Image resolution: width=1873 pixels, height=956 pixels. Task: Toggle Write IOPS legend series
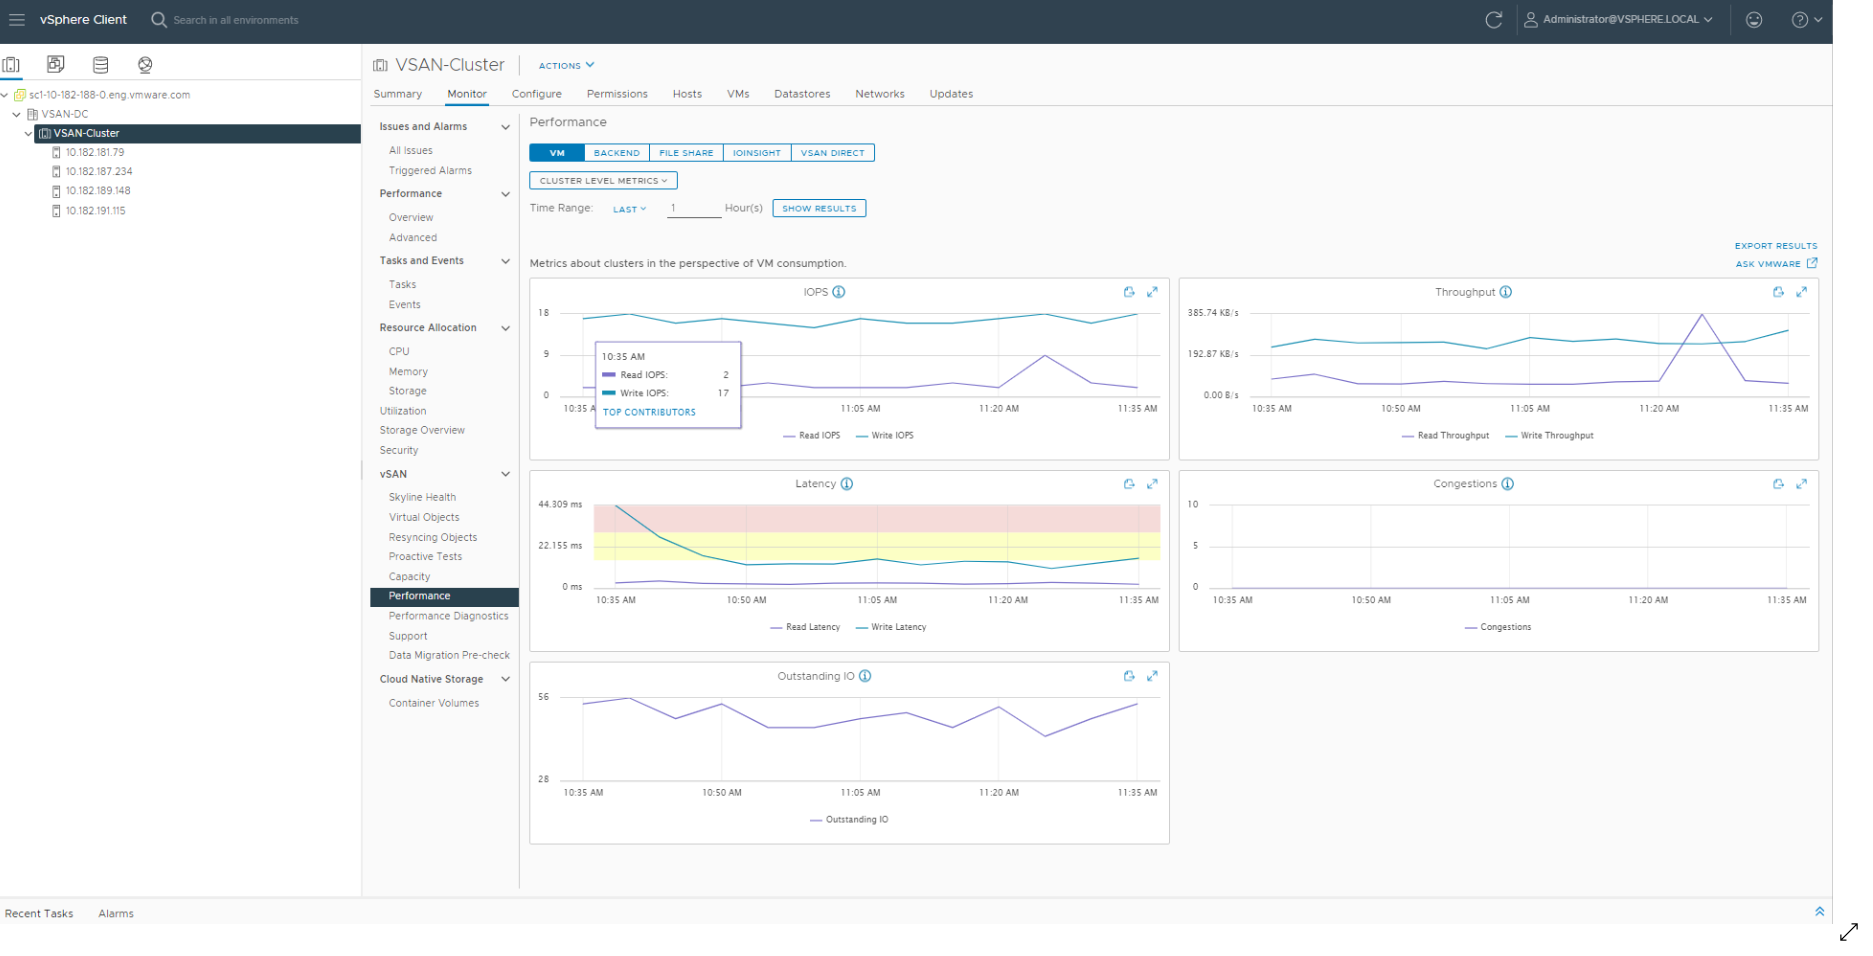point(885,436)
